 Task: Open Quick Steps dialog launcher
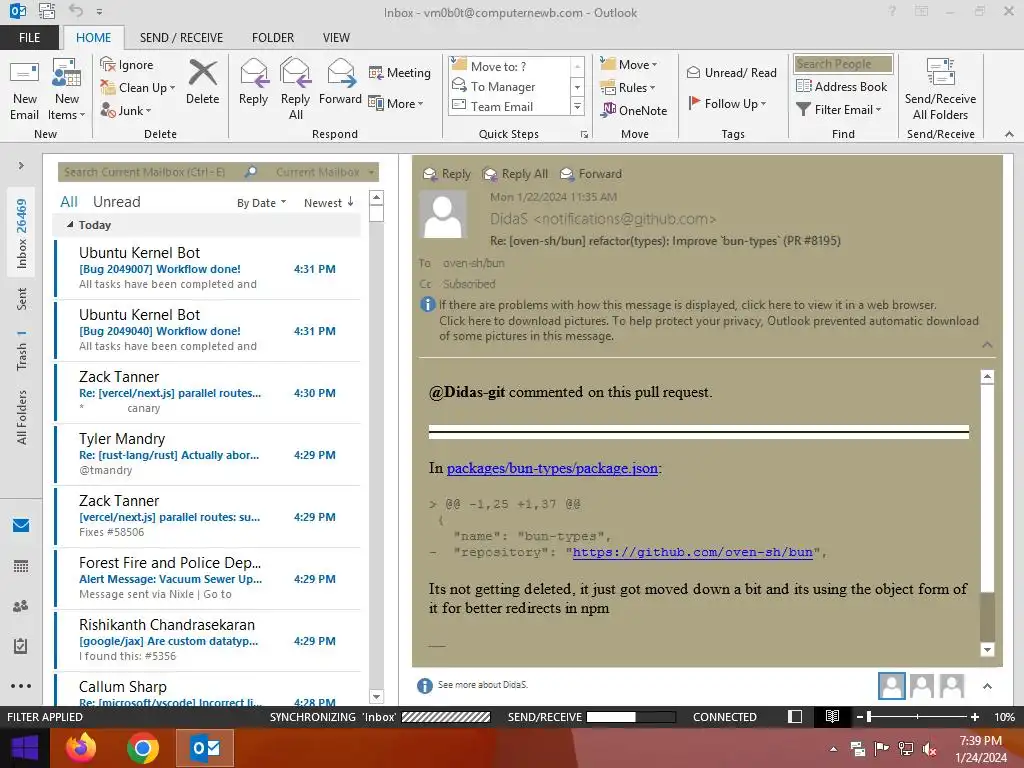[584, 135]
